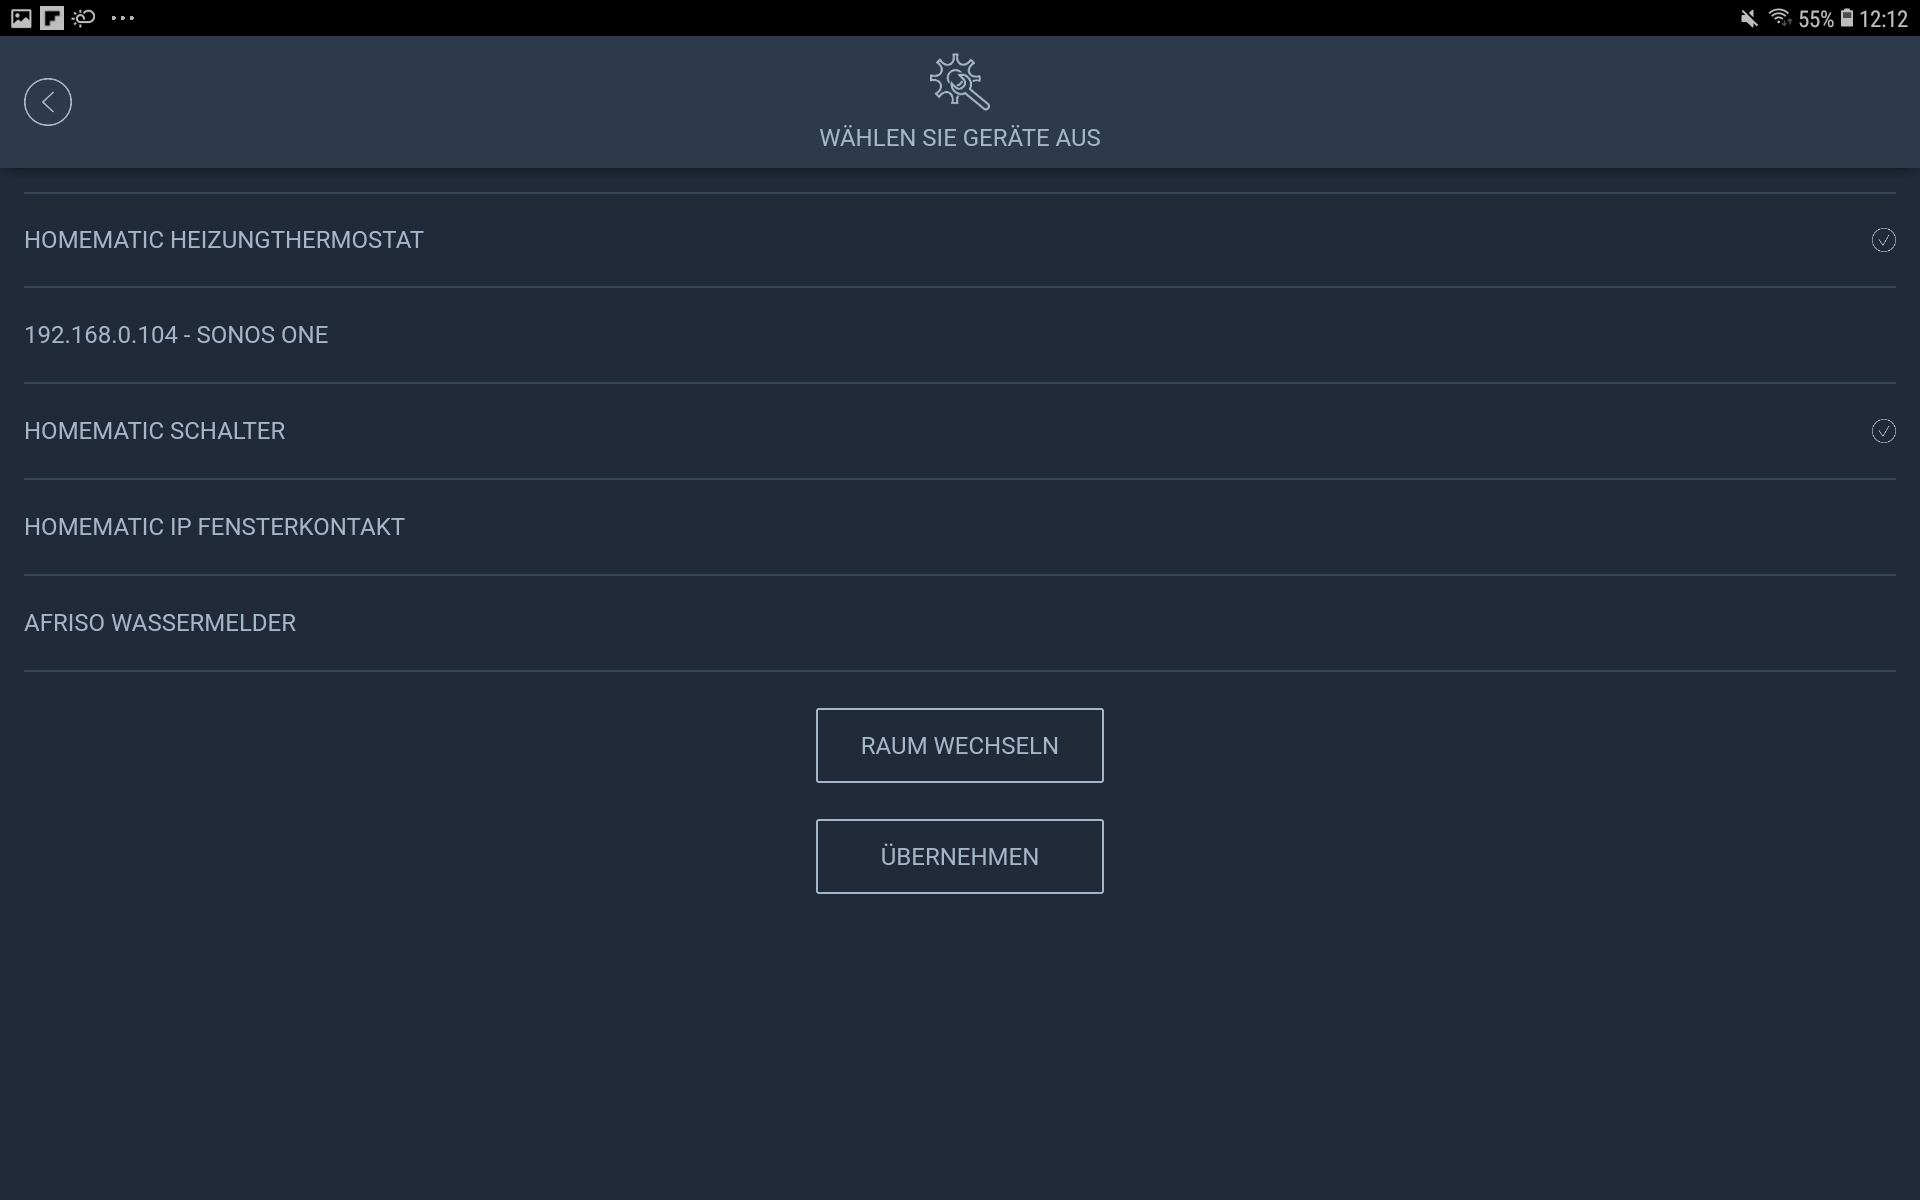
Task: Select the 192.168.0.104 Sonos One device
Action: pyautogui.click(x=176, y=335)
